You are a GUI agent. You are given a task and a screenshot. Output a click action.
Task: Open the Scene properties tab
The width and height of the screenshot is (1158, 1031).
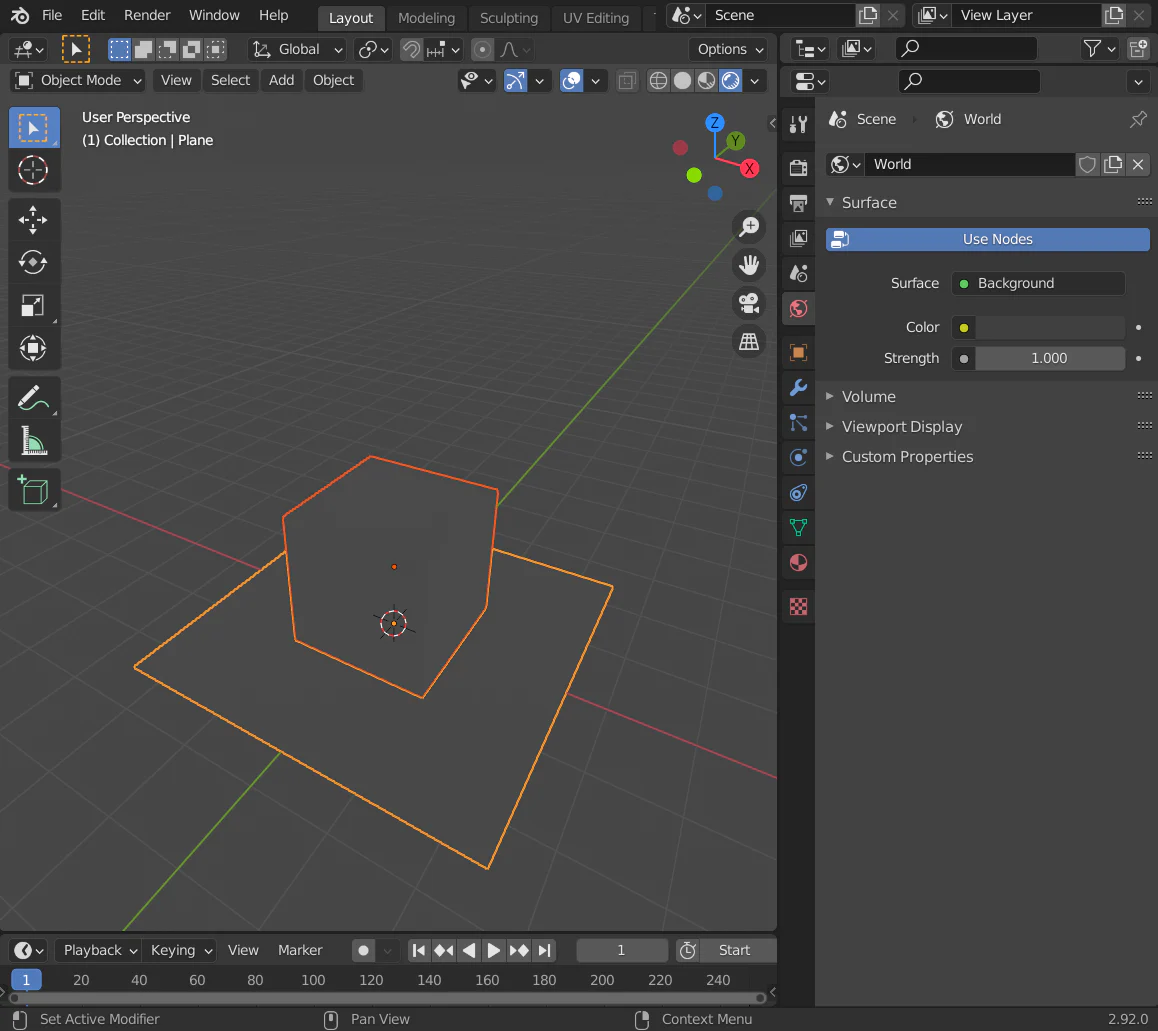[798, 273]
